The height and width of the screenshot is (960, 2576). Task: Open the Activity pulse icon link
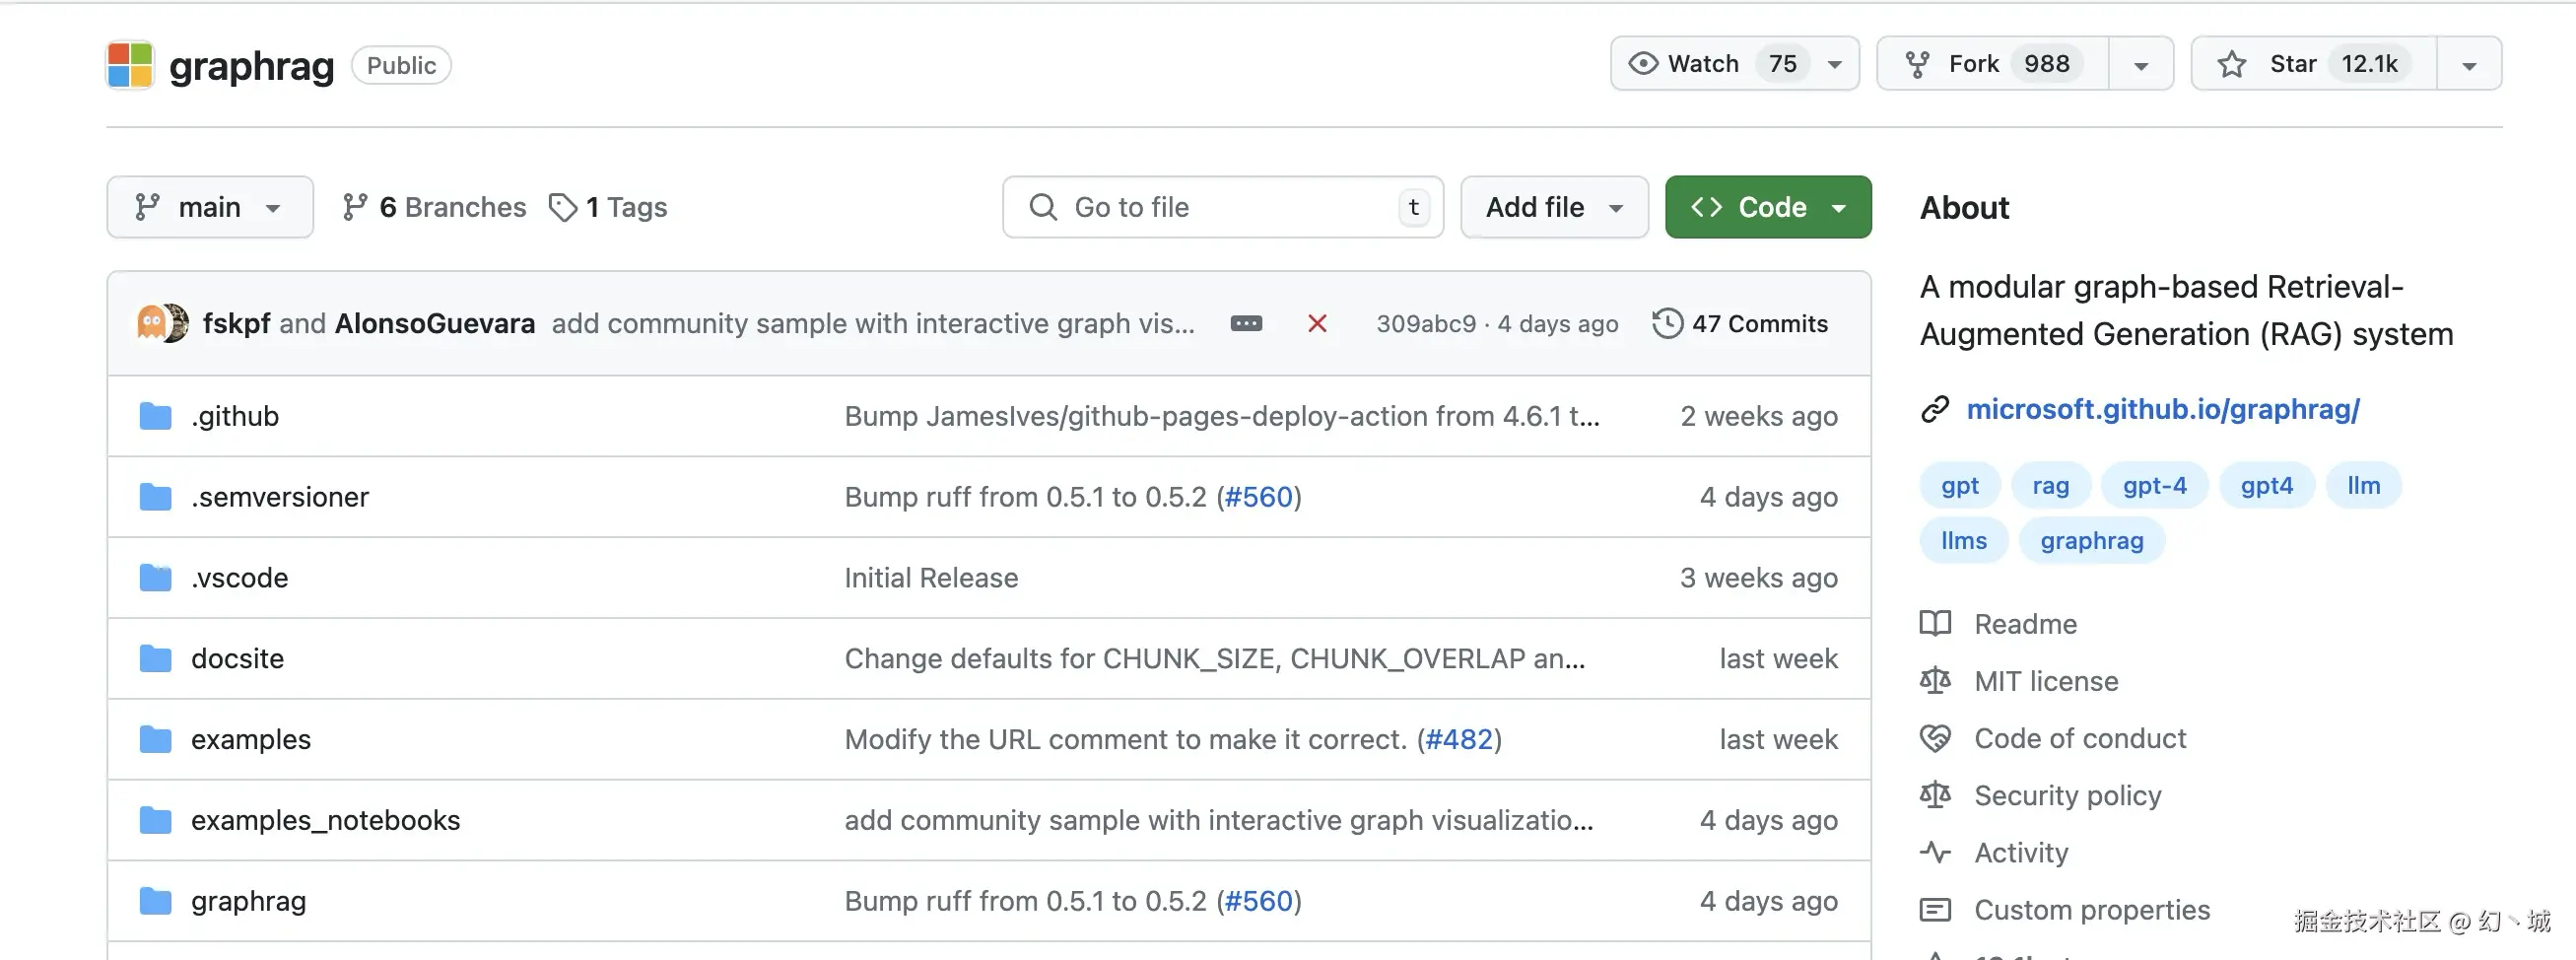[1935, 852]
